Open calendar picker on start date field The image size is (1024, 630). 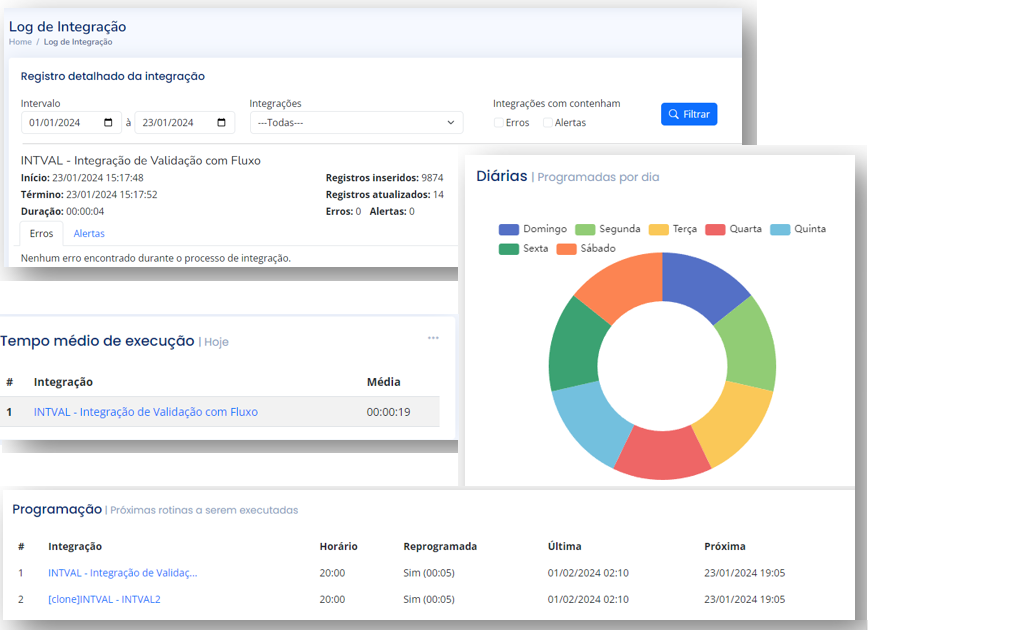(108, 123)
